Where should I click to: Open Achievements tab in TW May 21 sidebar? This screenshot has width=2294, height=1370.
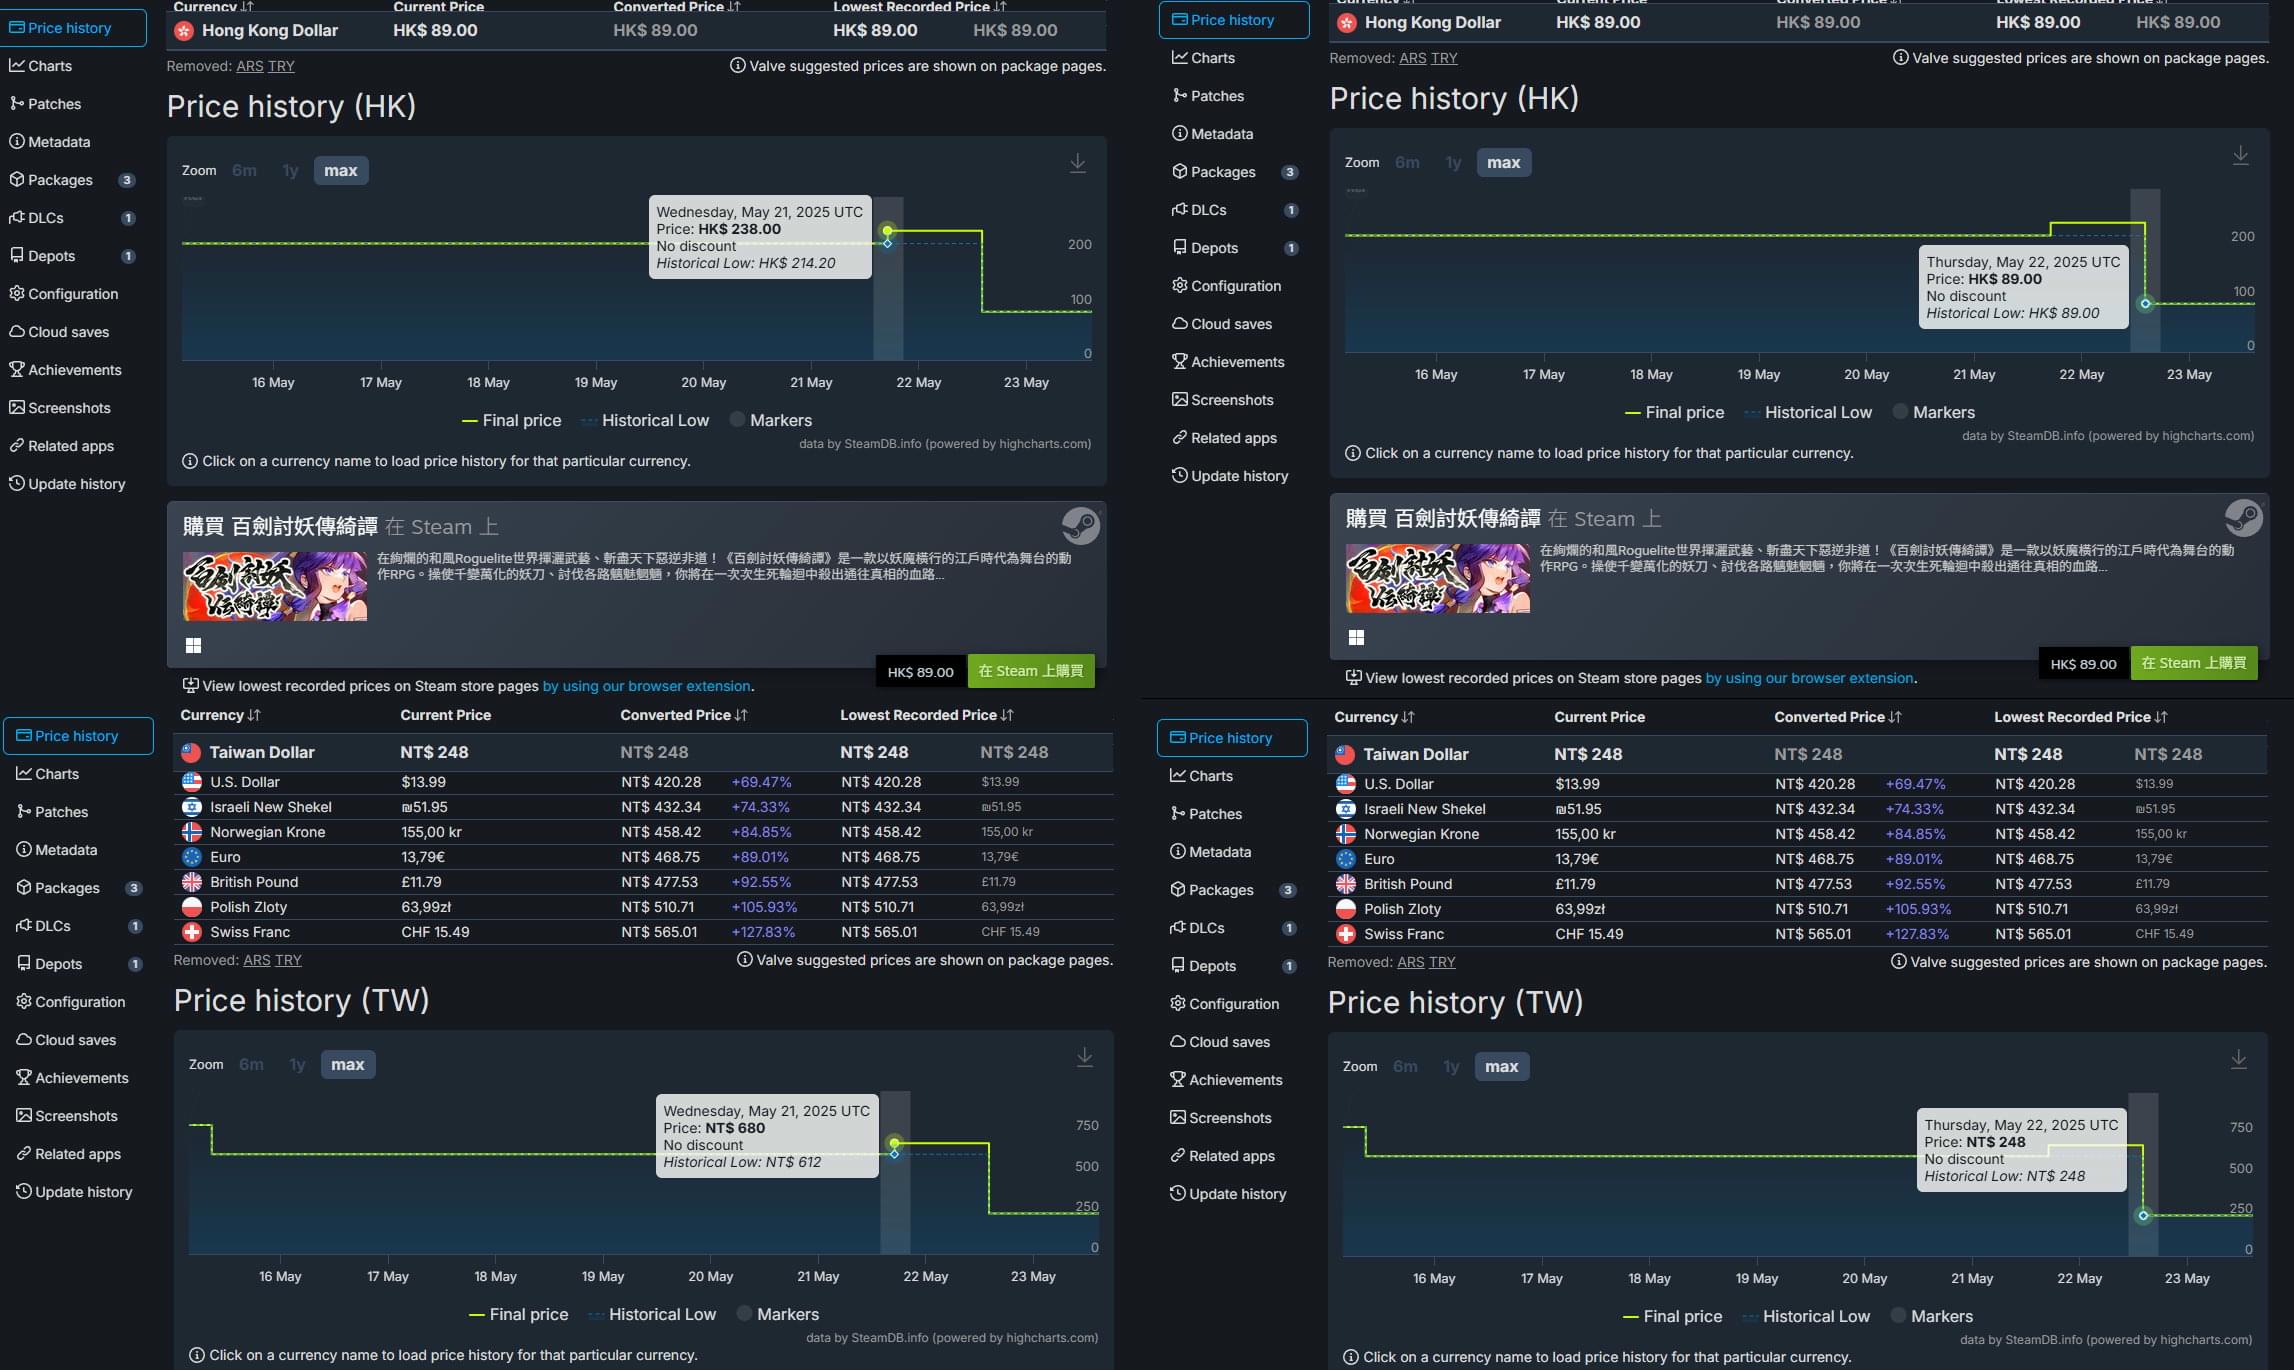point(78,1078)
